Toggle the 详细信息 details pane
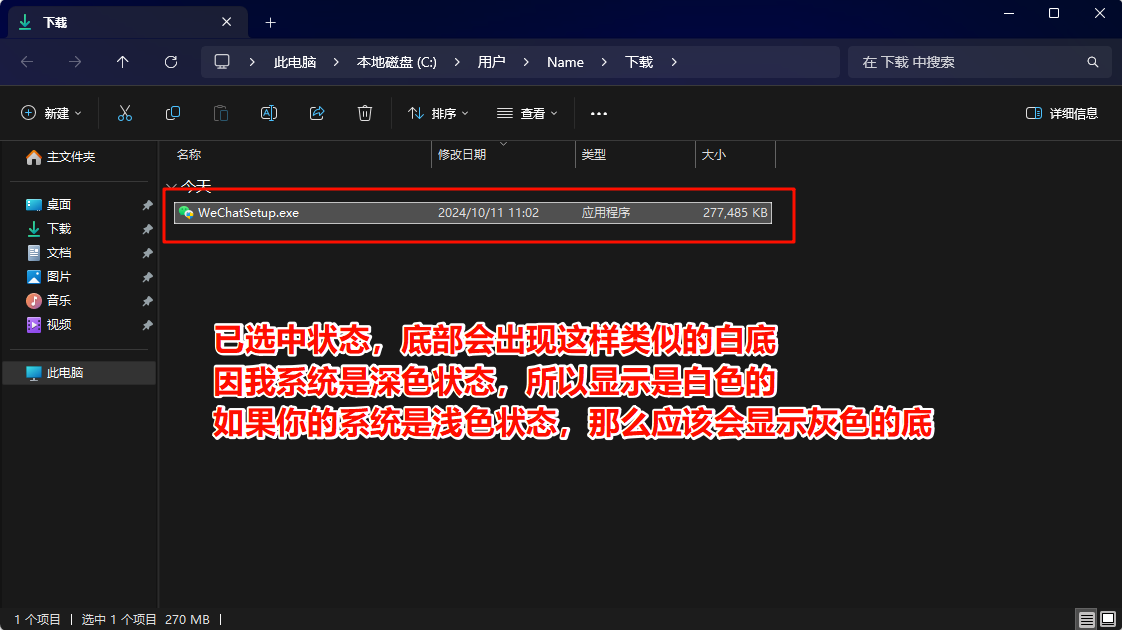Viewport: 1122px width, 630px height. tap(1062, 114)
